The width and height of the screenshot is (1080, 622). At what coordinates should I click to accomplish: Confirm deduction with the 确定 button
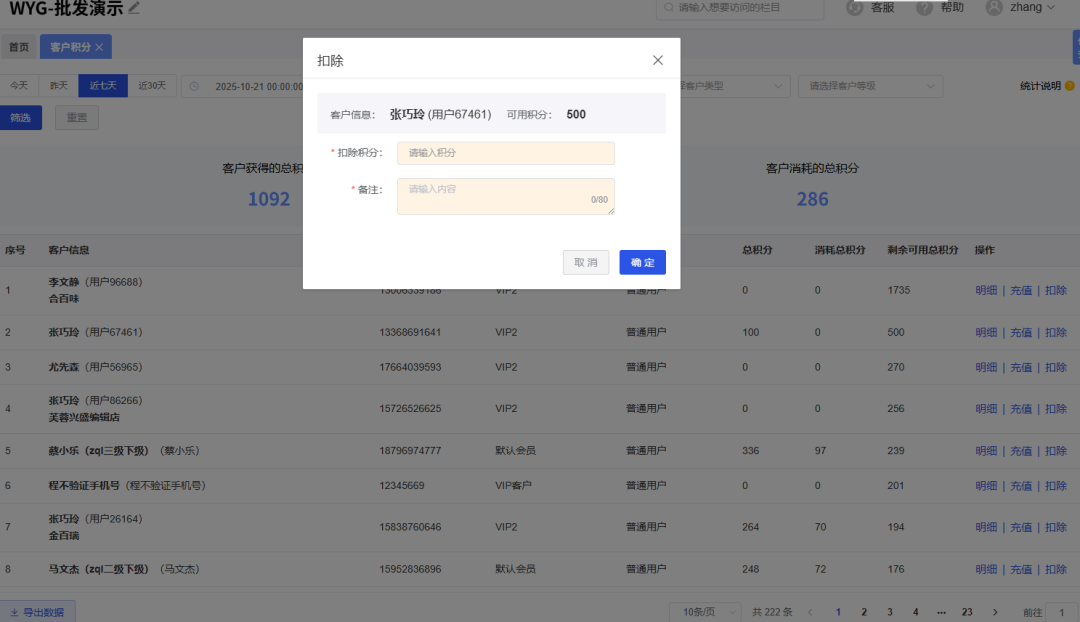642,262
